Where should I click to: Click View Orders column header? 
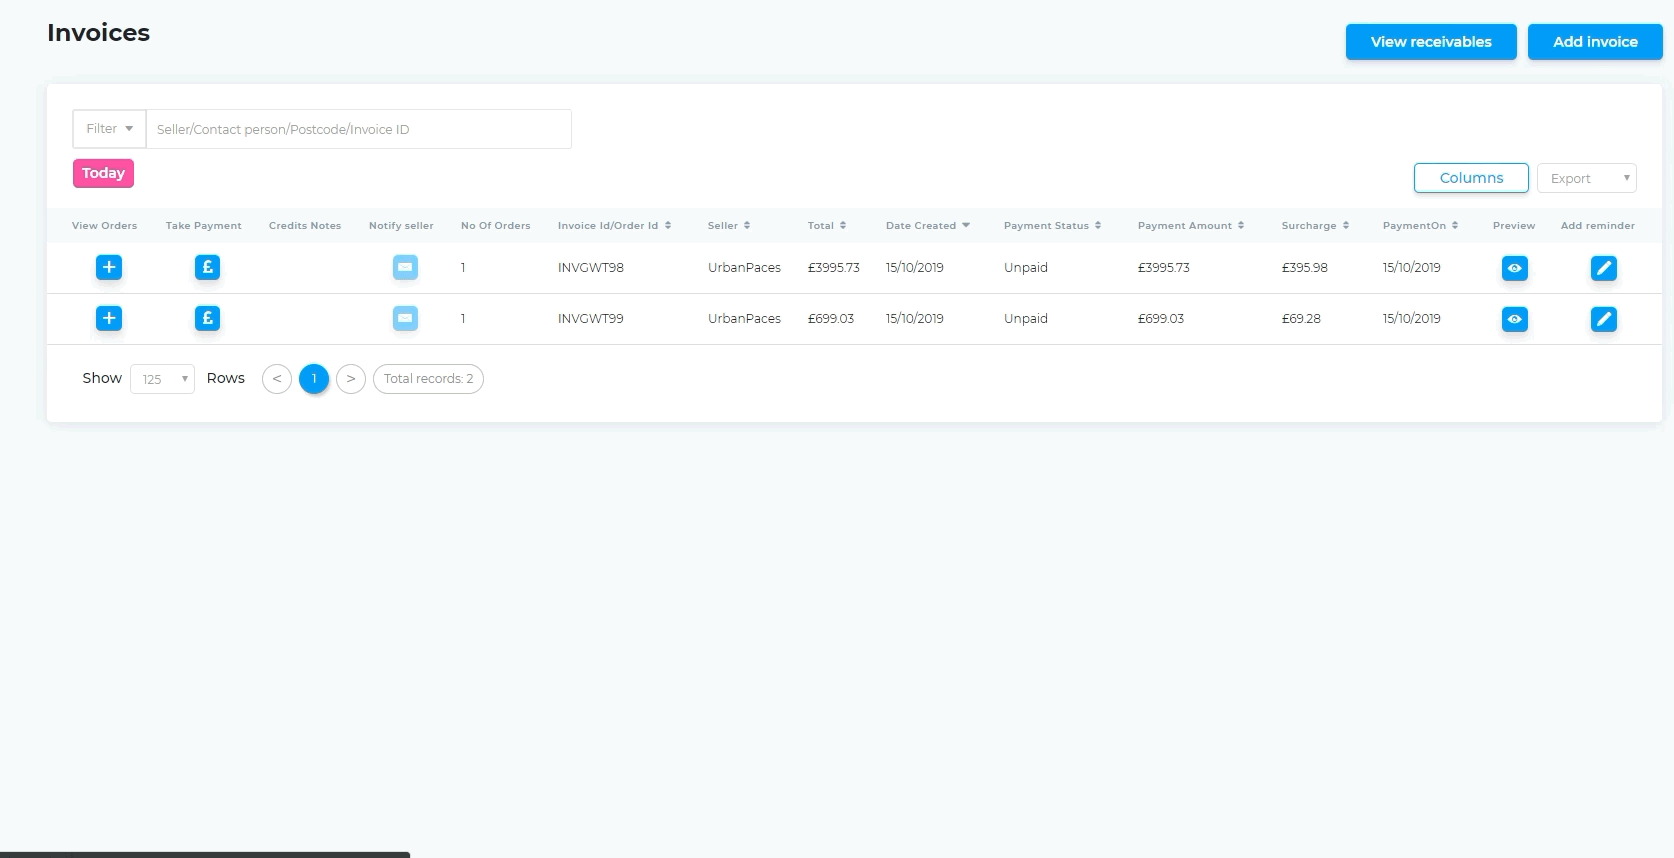coord(105,226)
